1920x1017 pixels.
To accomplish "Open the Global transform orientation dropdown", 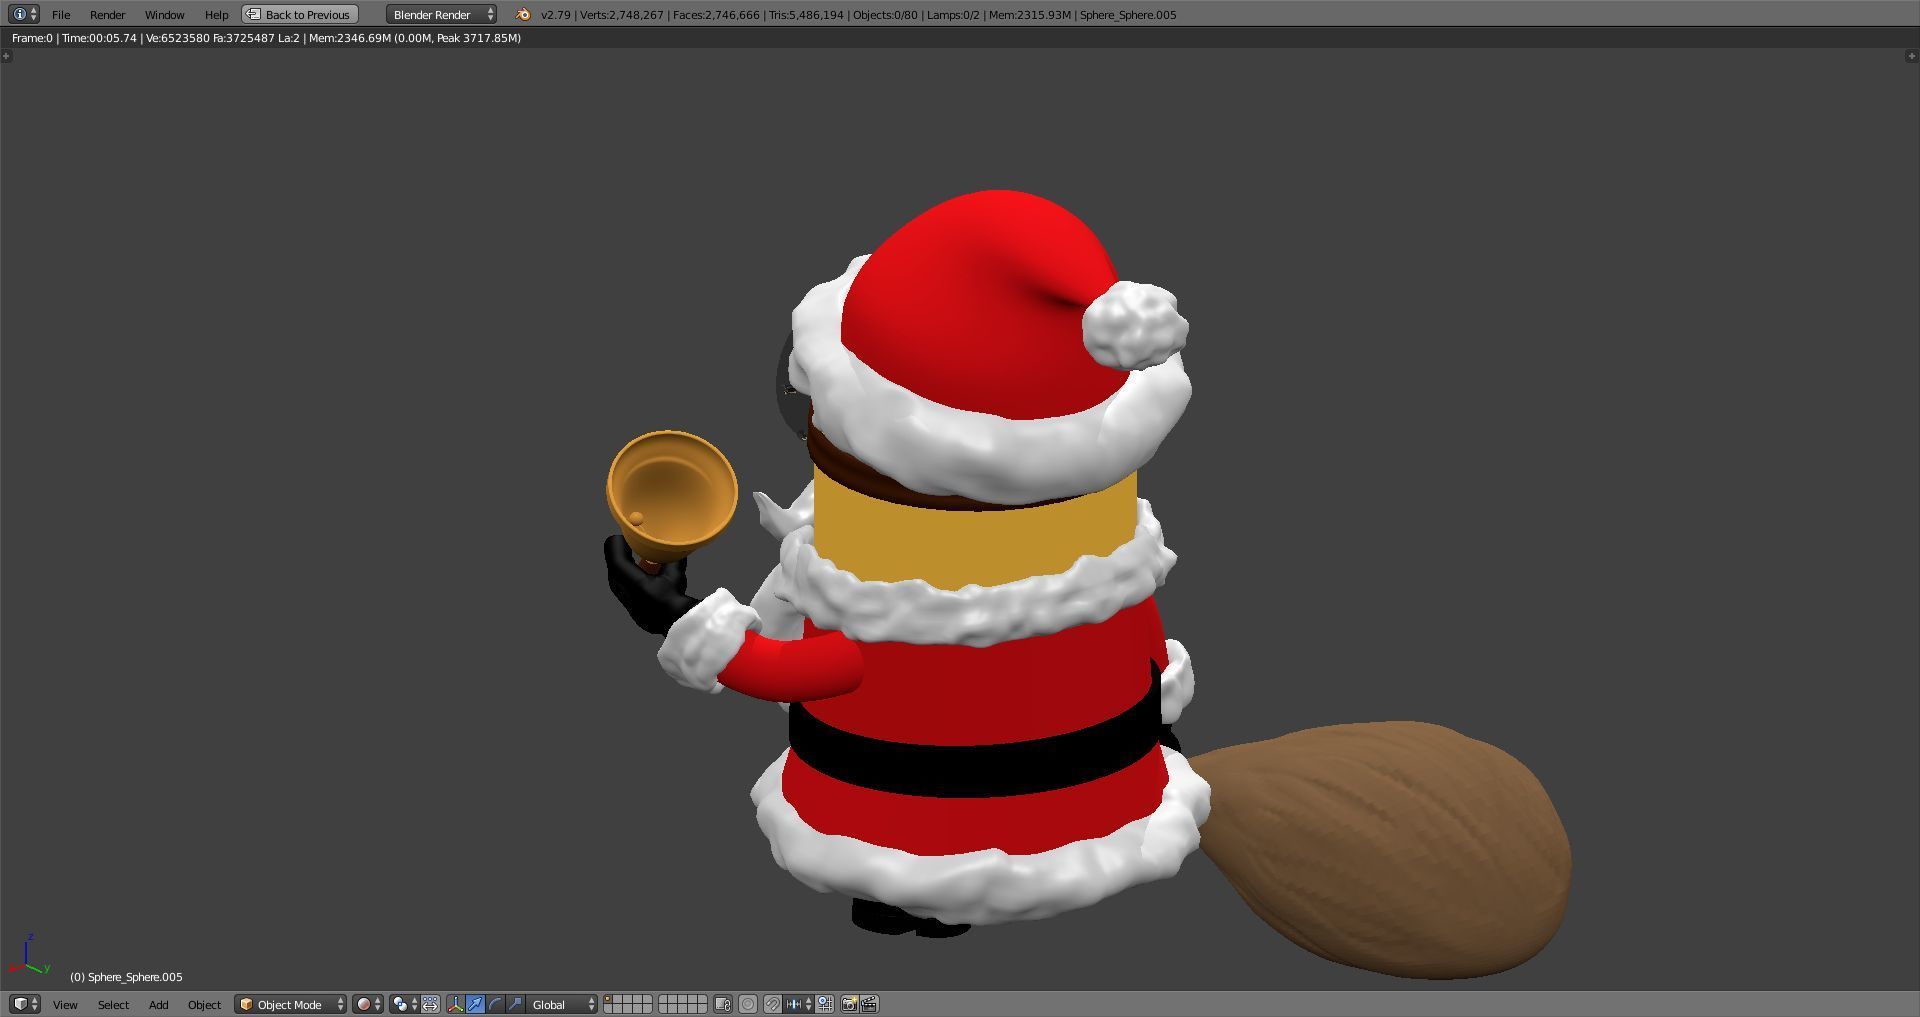I will (562, 1004).
